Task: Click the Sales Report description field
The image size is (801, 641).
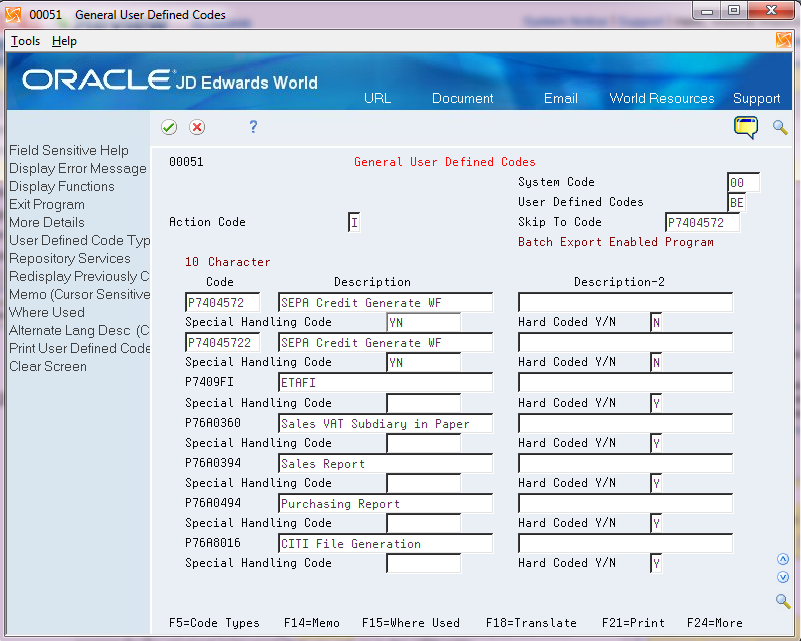Action: coord(386,463)
